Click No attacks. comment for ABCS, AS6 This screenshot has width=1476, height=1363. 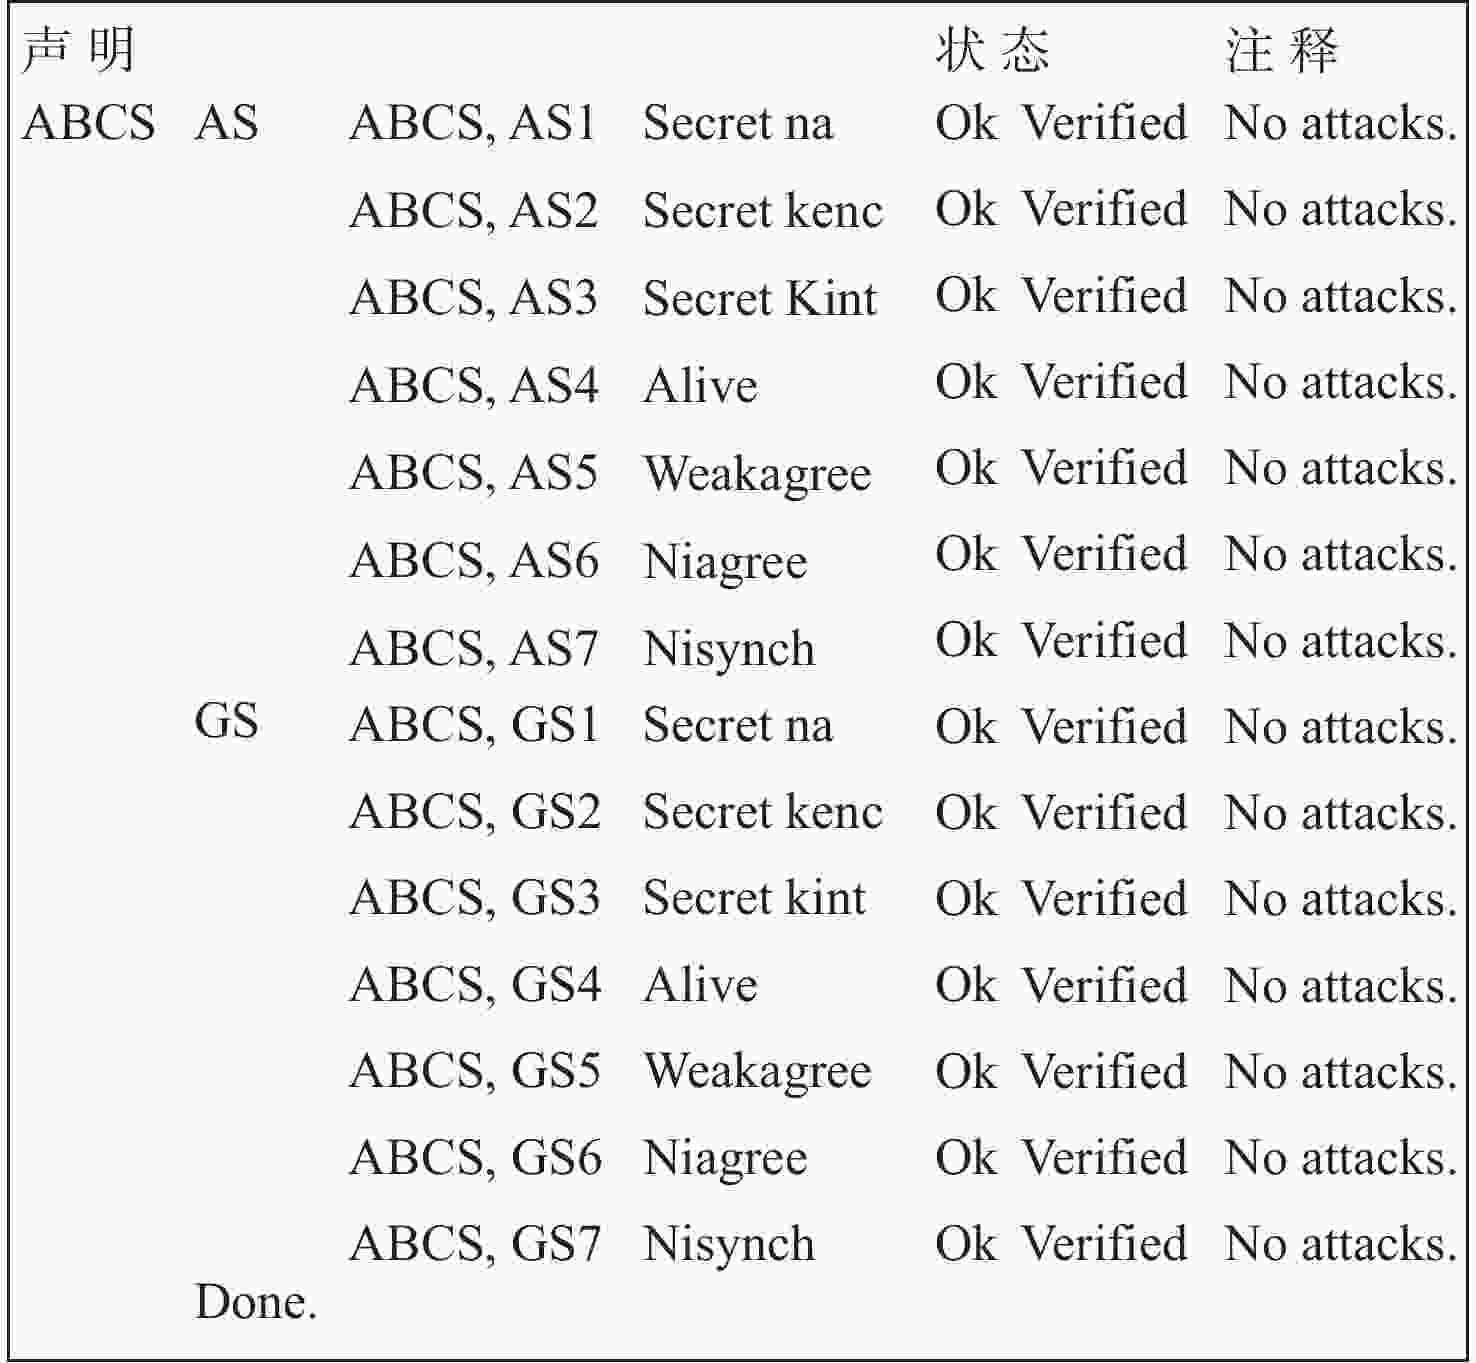click(x=1340, y=554)
